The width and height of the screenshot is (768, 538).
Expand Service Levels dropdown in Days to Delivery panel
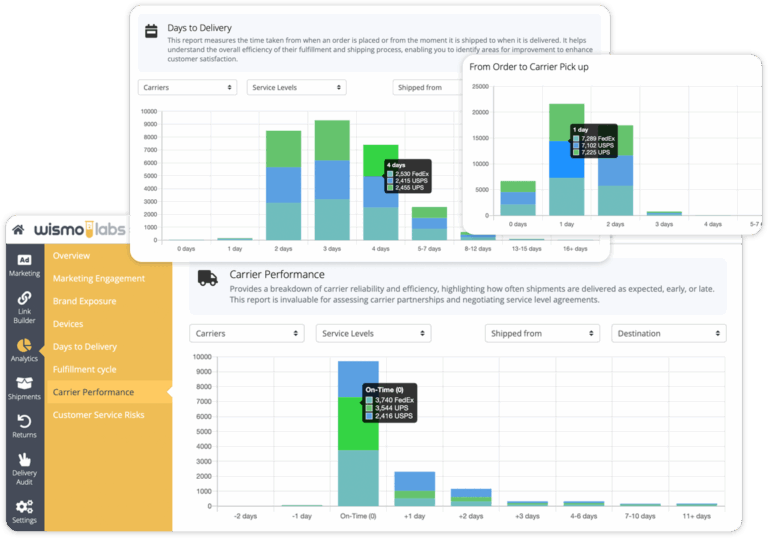coord(296,87)
